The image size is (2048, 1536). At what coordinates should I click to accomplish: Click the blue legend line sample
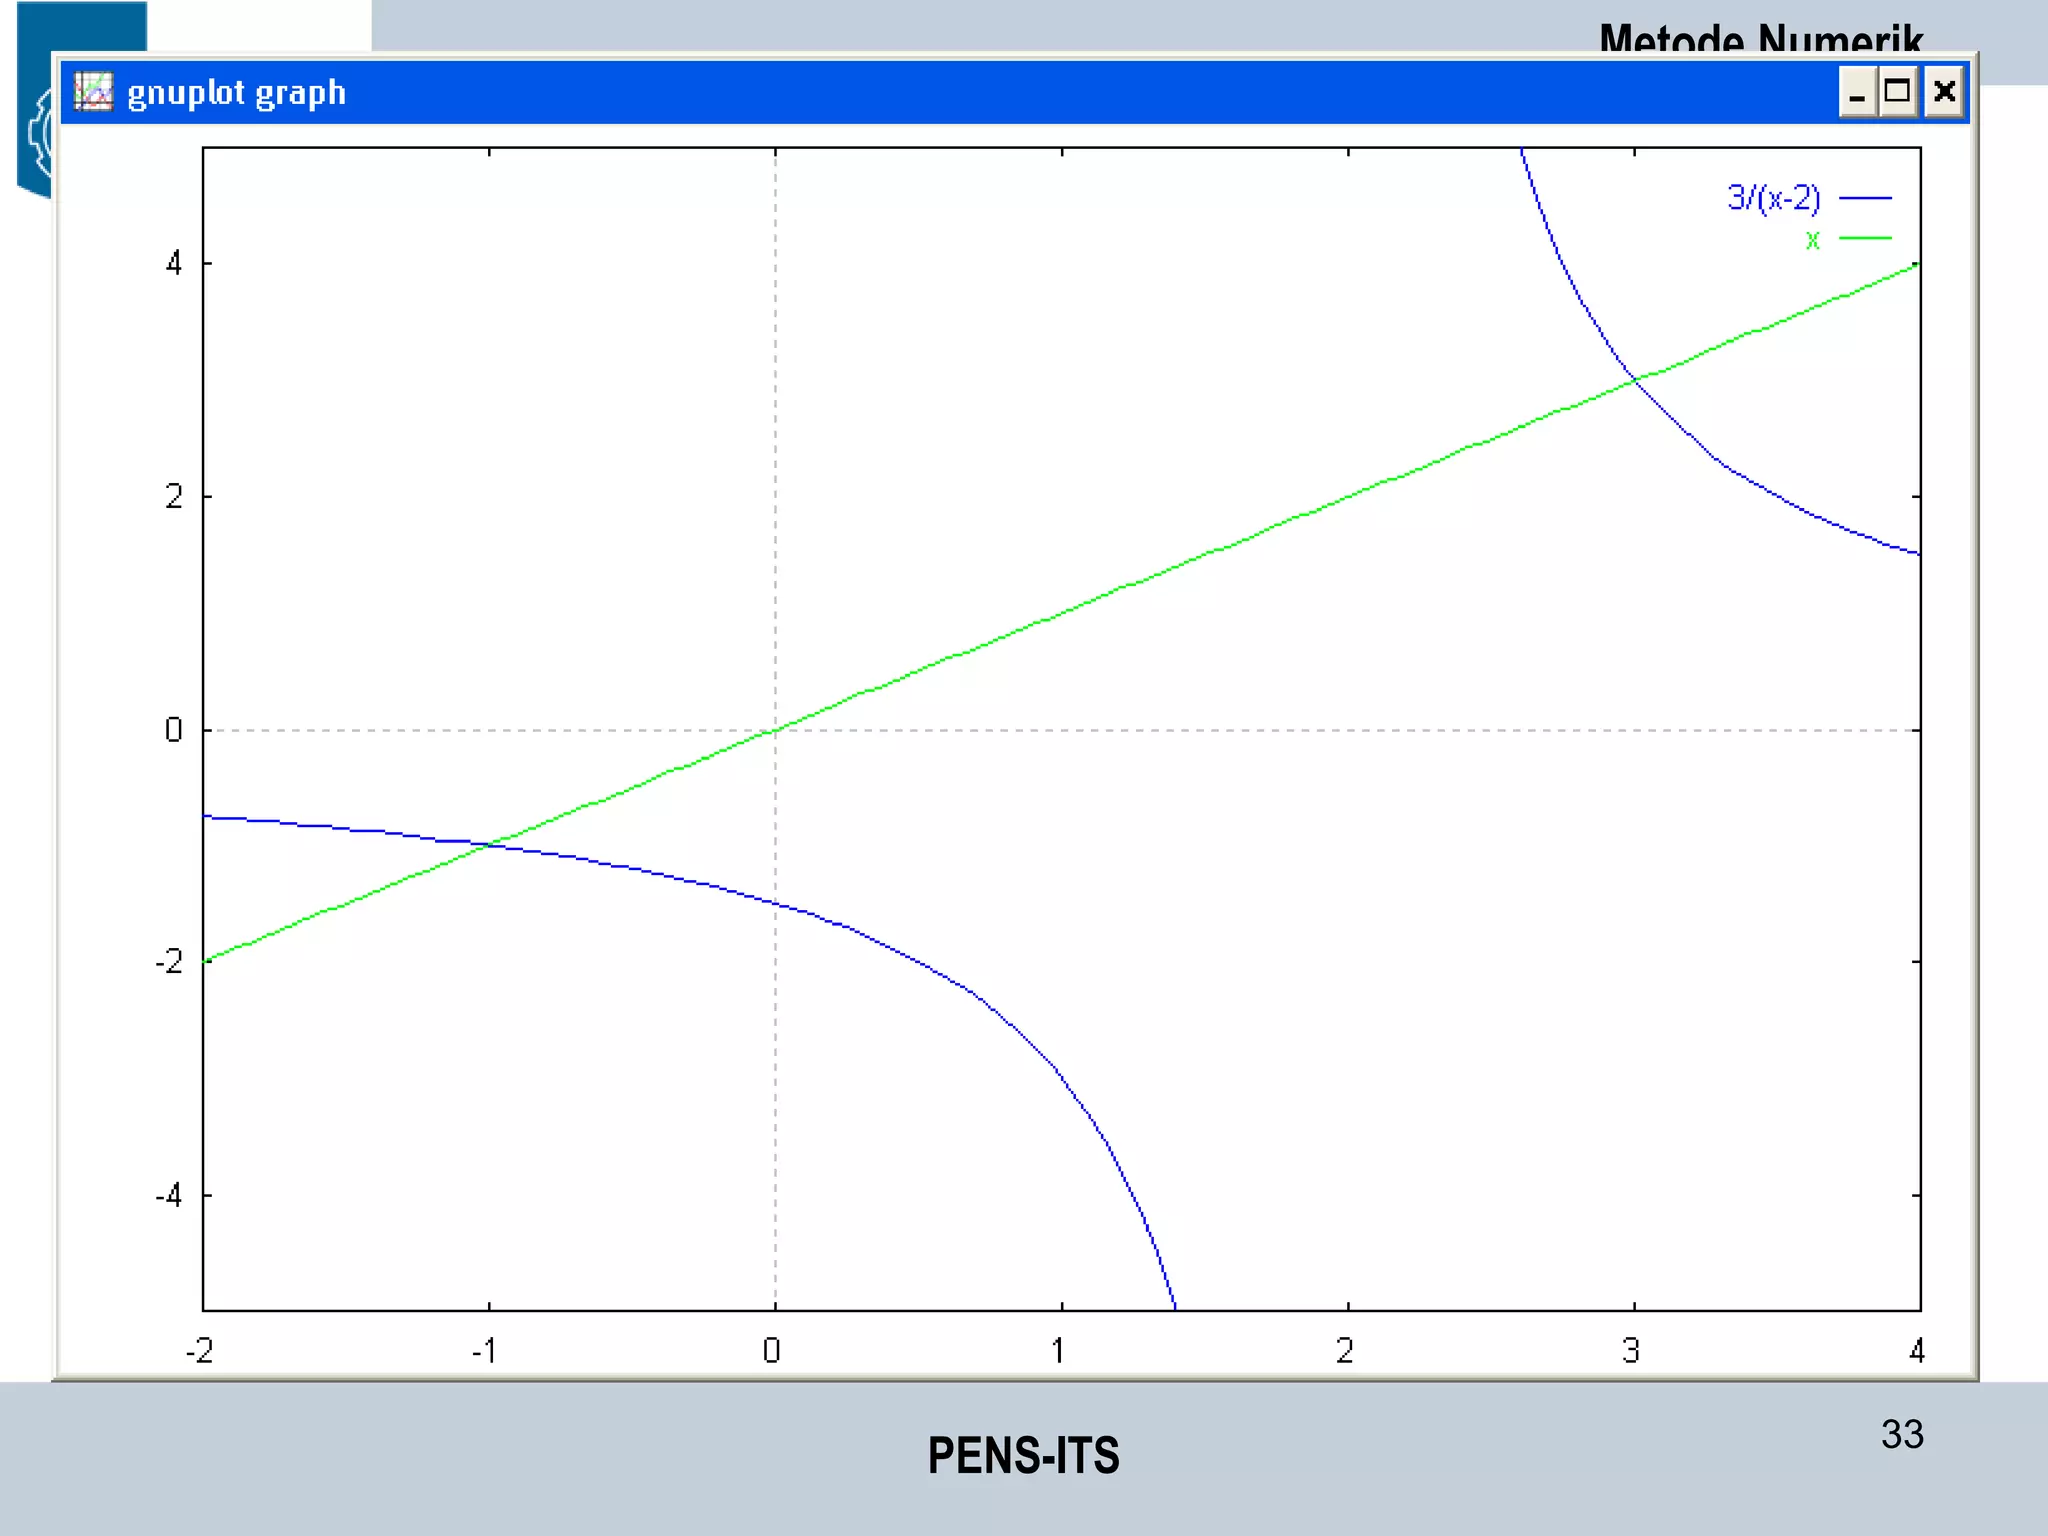pos(1865,198)
